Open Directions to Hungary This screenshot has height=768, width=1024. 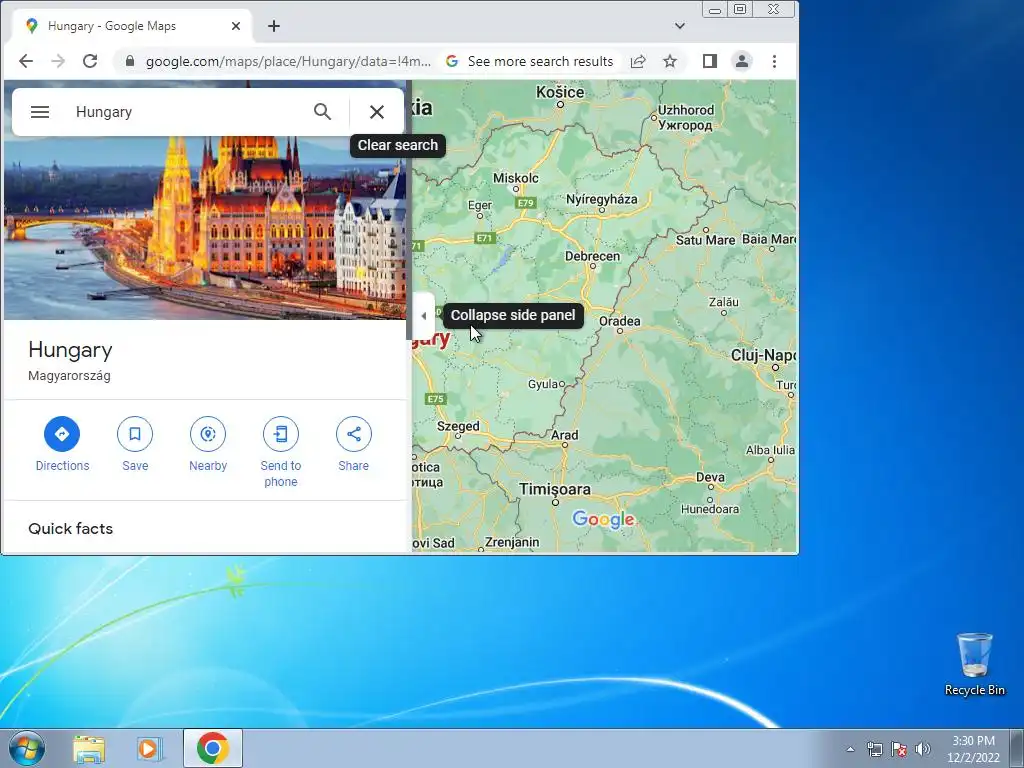point(62,445)
